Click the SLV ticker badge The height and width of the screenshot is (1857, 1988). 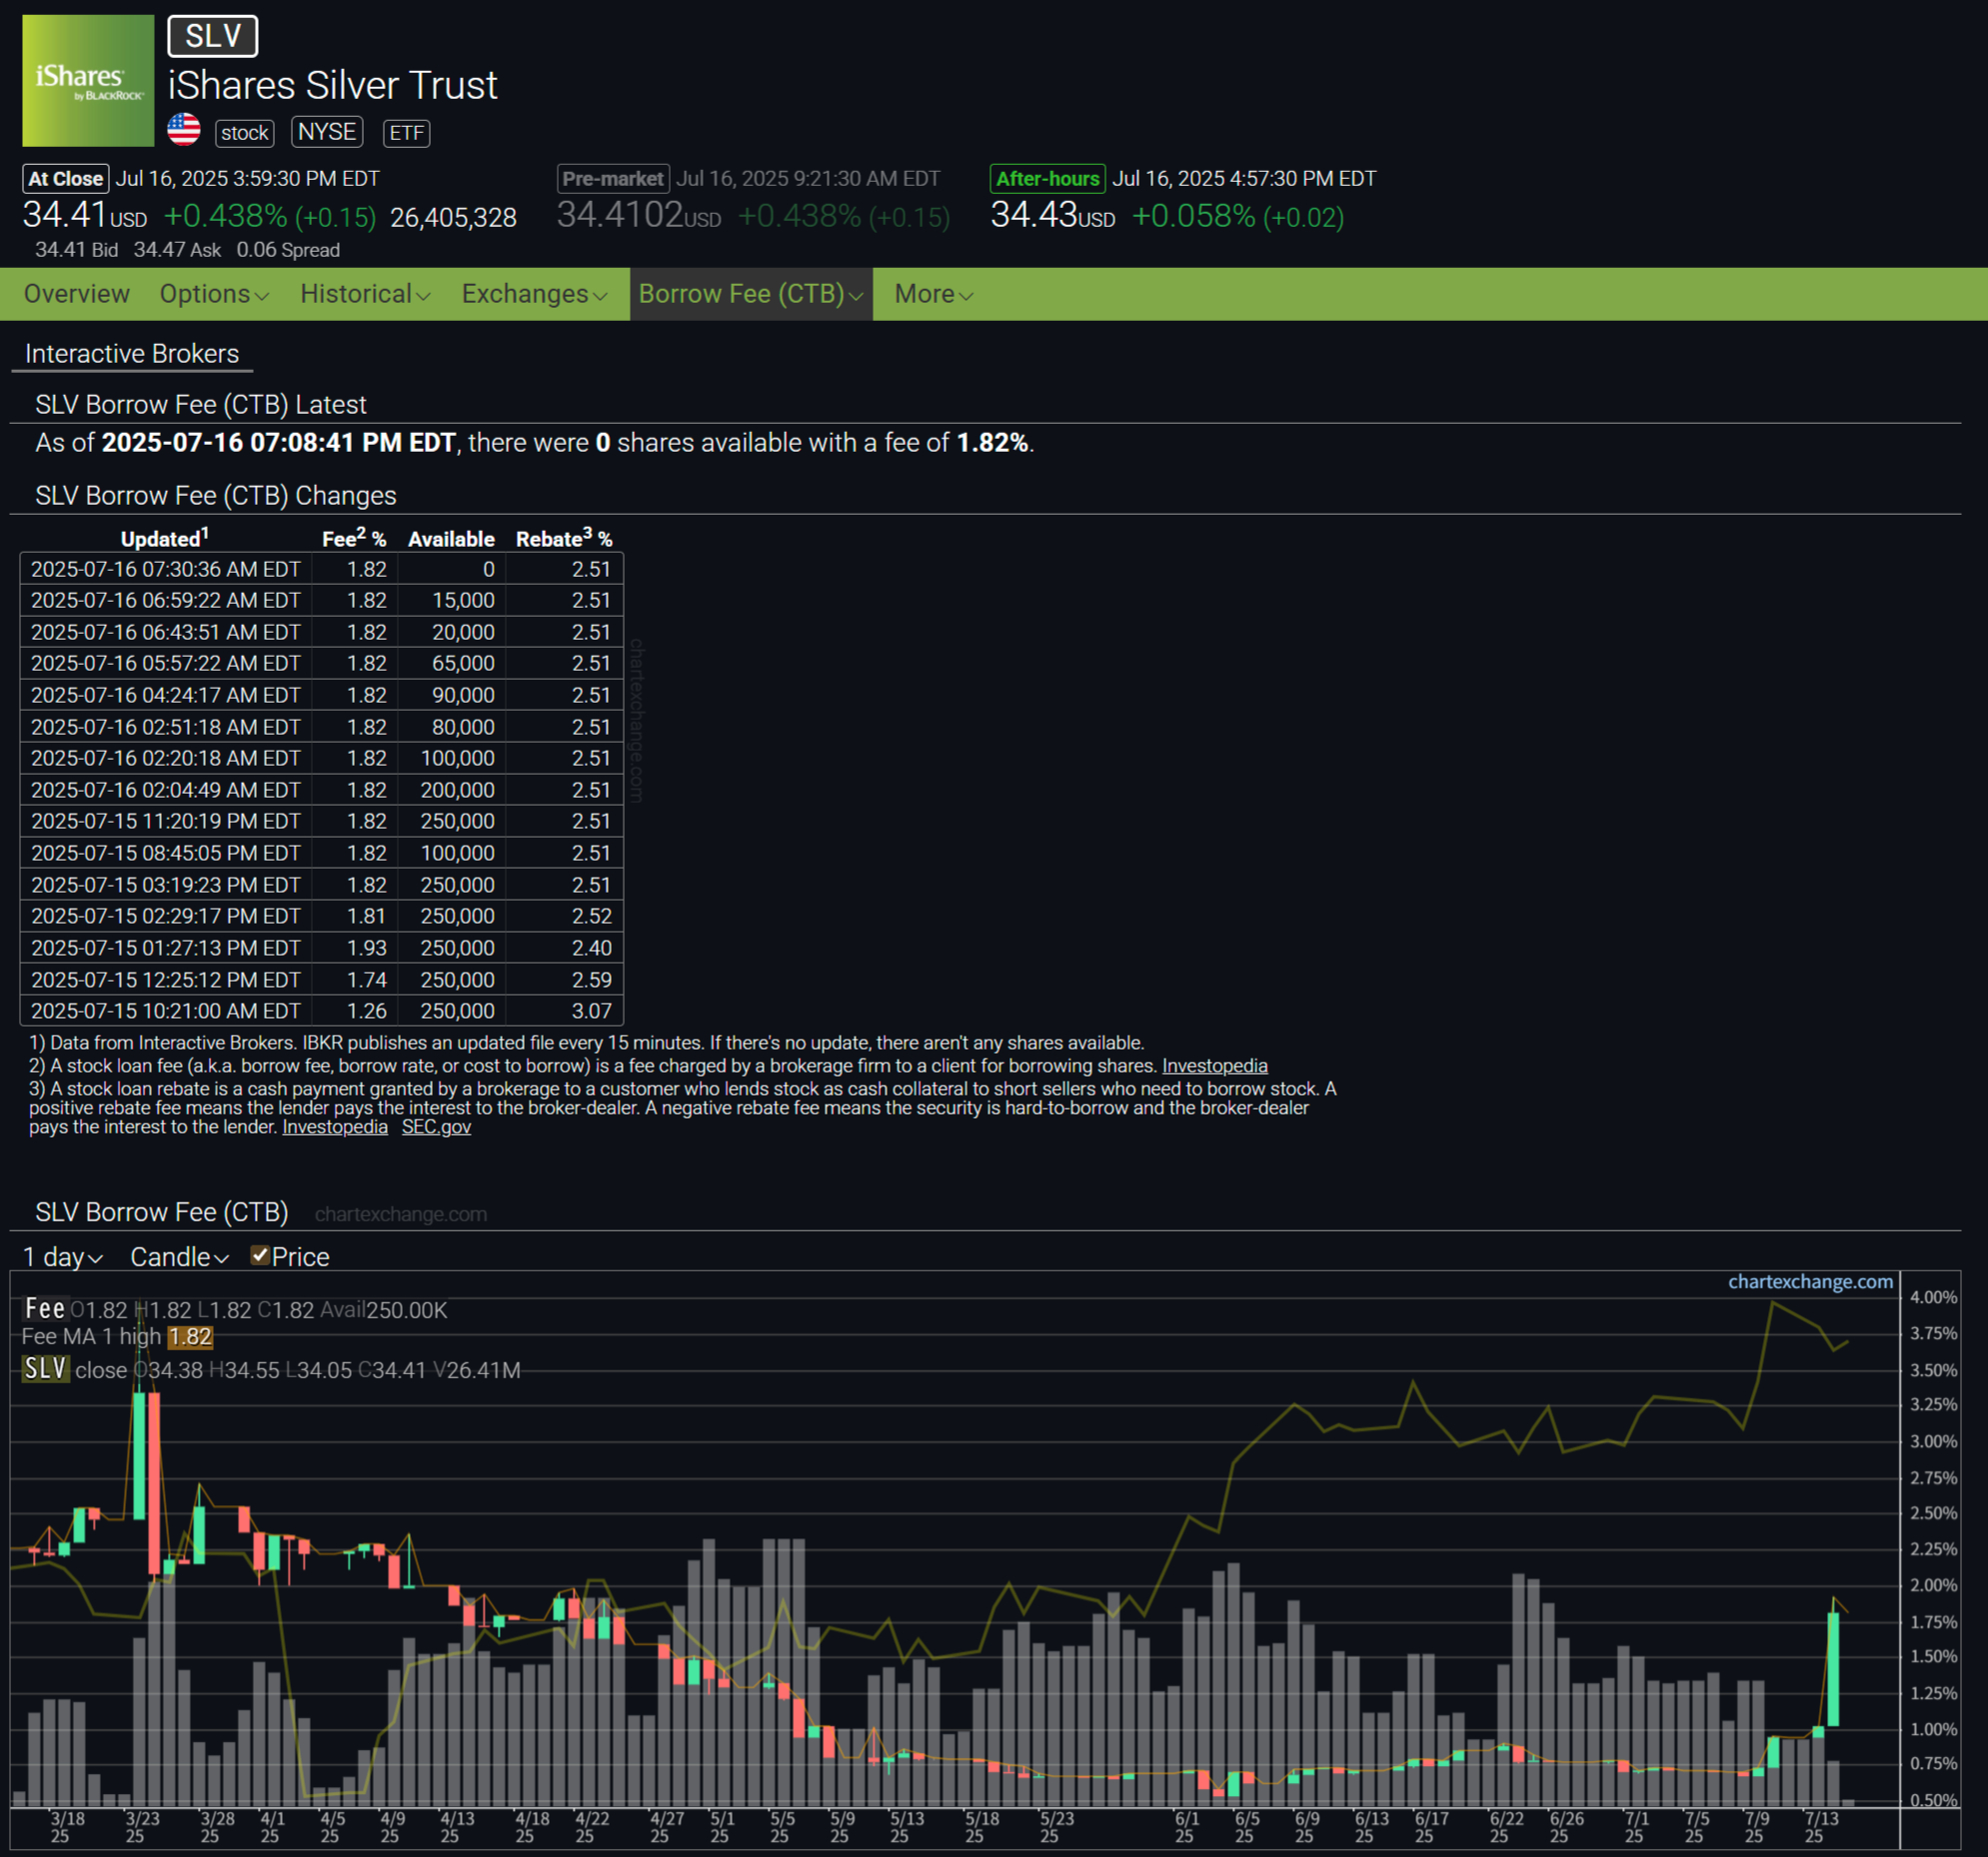pos(212,36)
